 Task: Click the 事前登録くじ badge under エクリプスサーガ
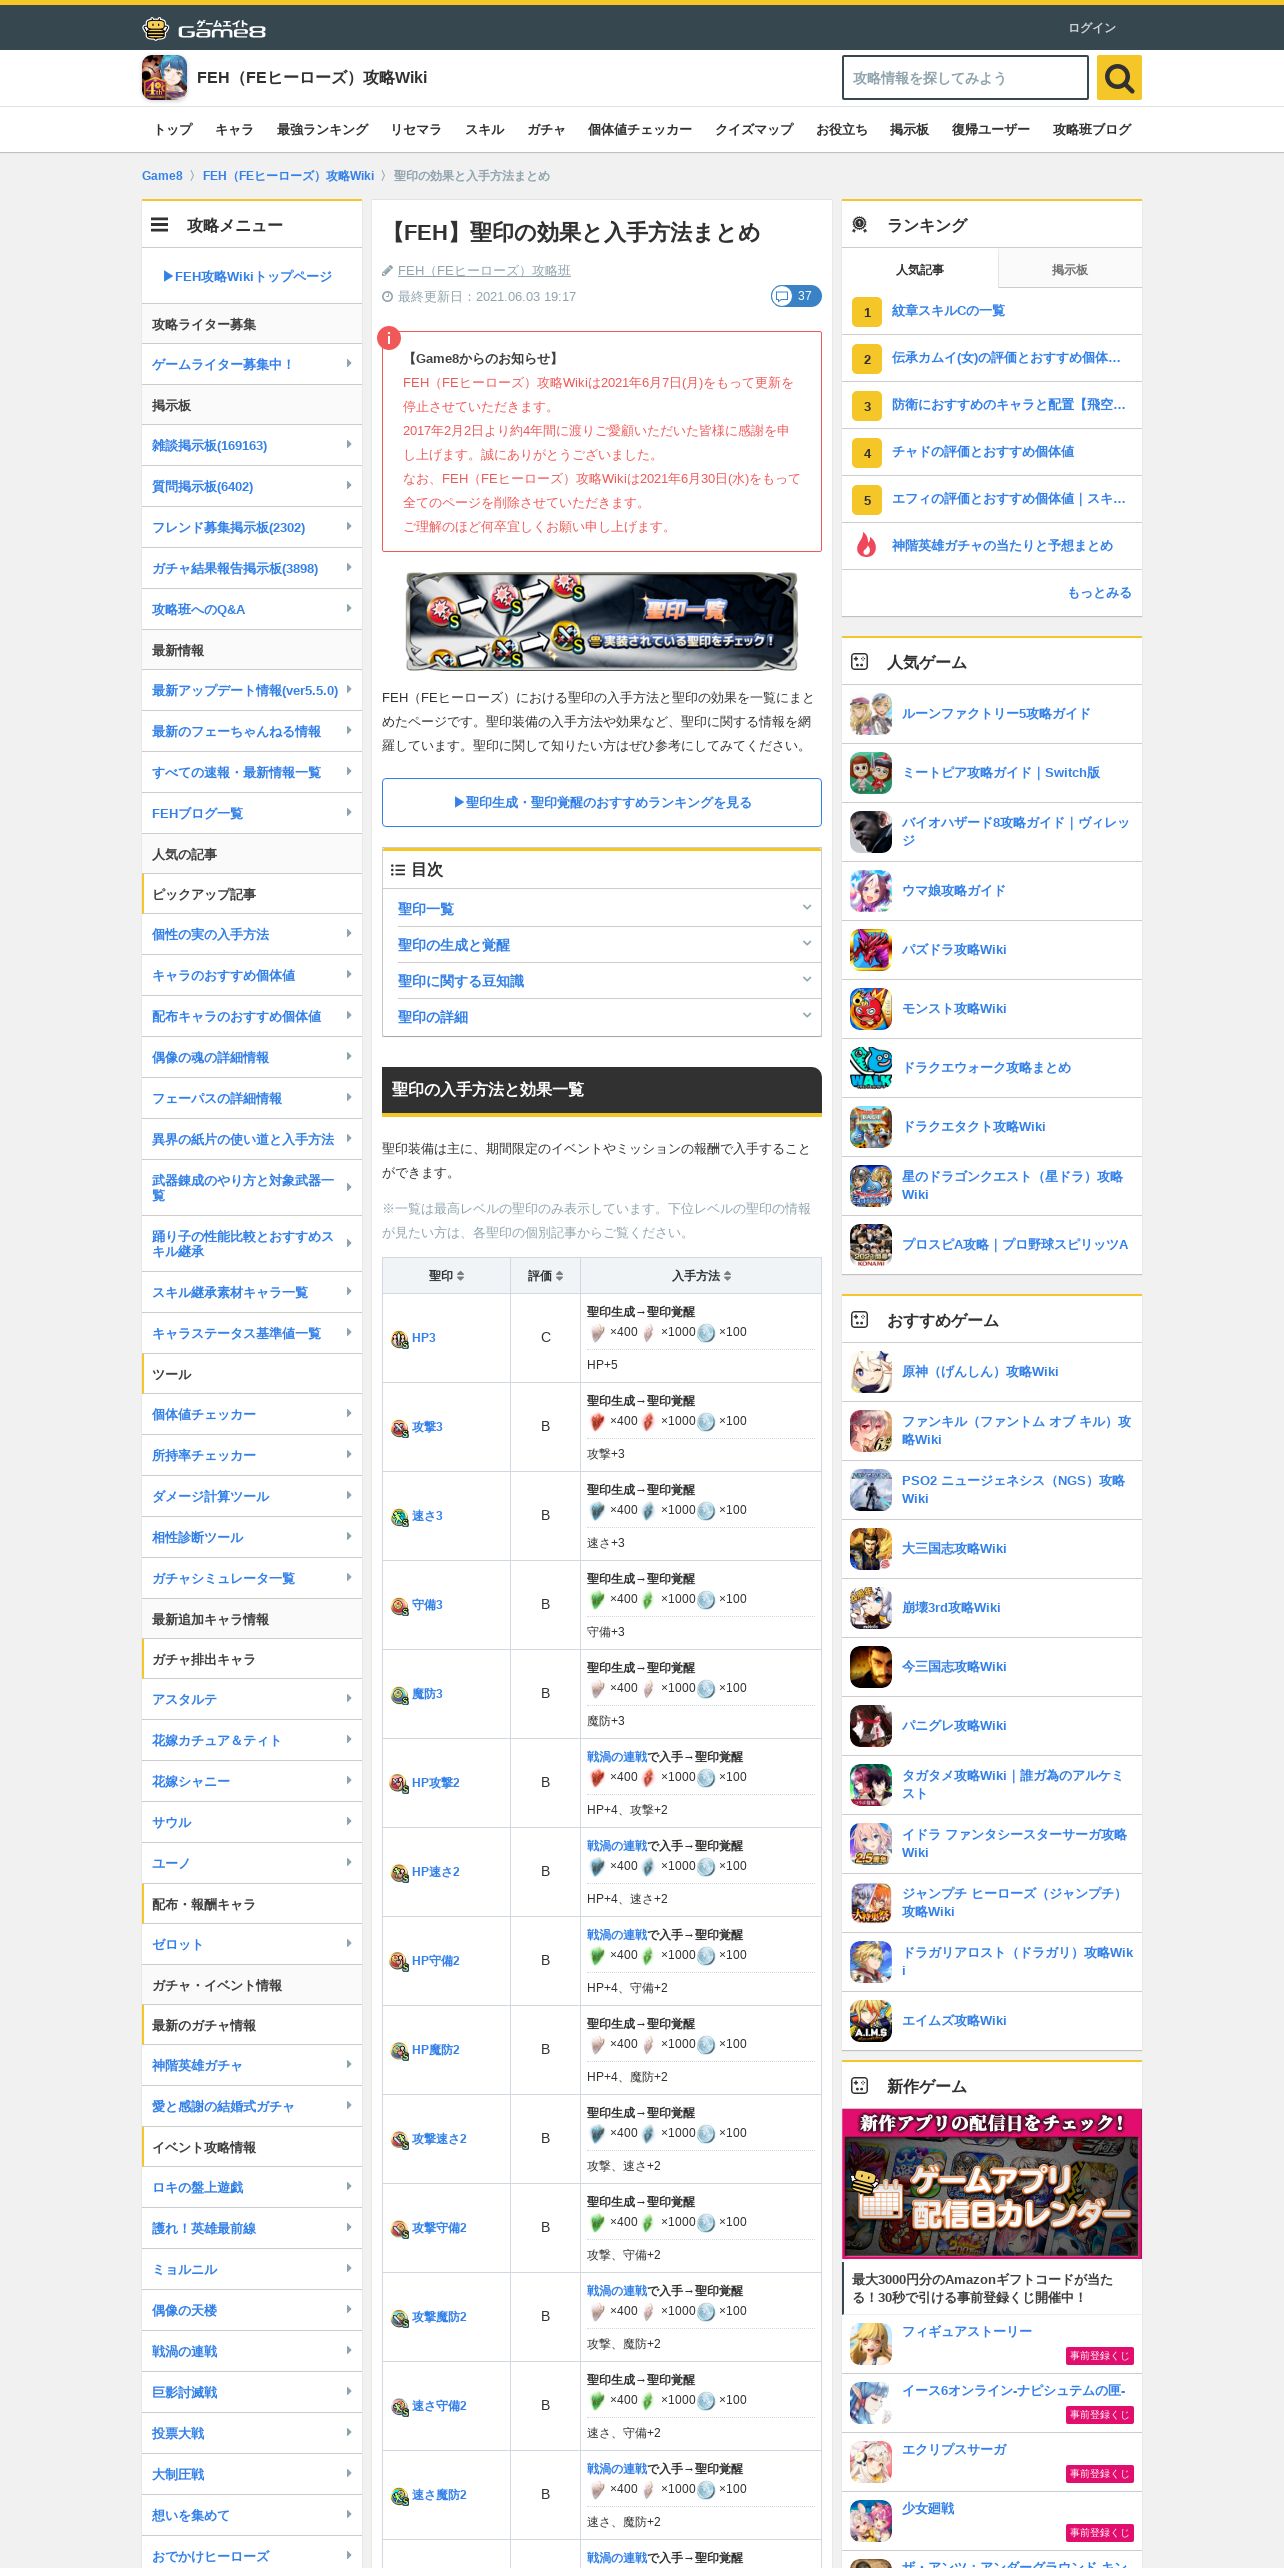click(x=1100, y=2473)
